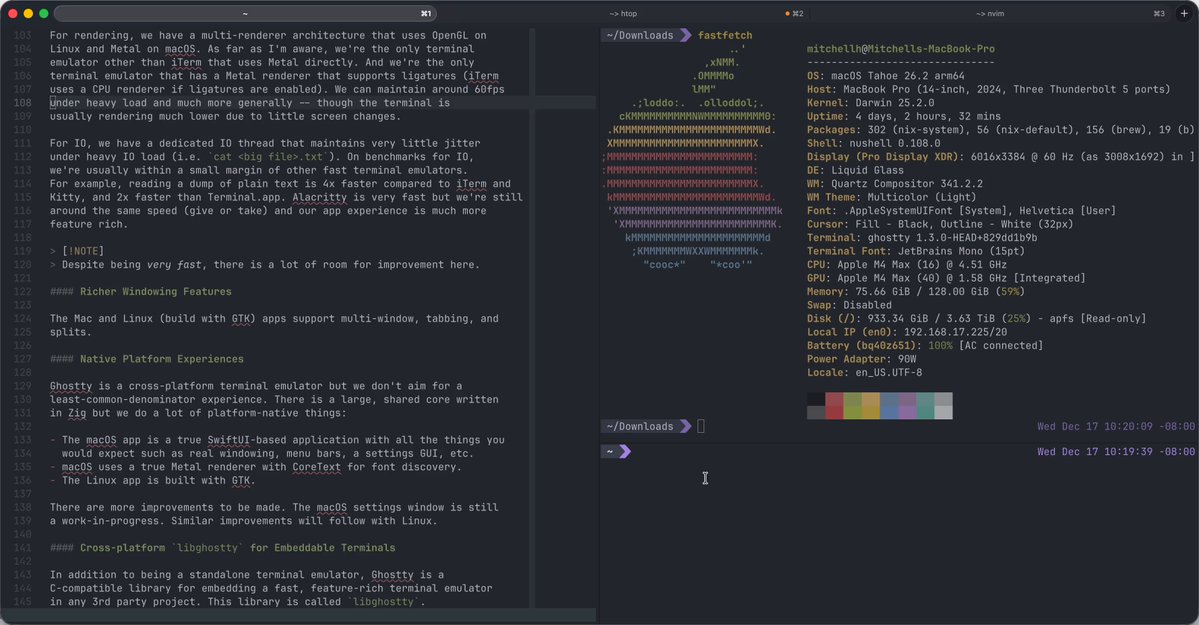Click the magenta color block in fastfetch palette
1199x625 pixels.
(907, 405)
